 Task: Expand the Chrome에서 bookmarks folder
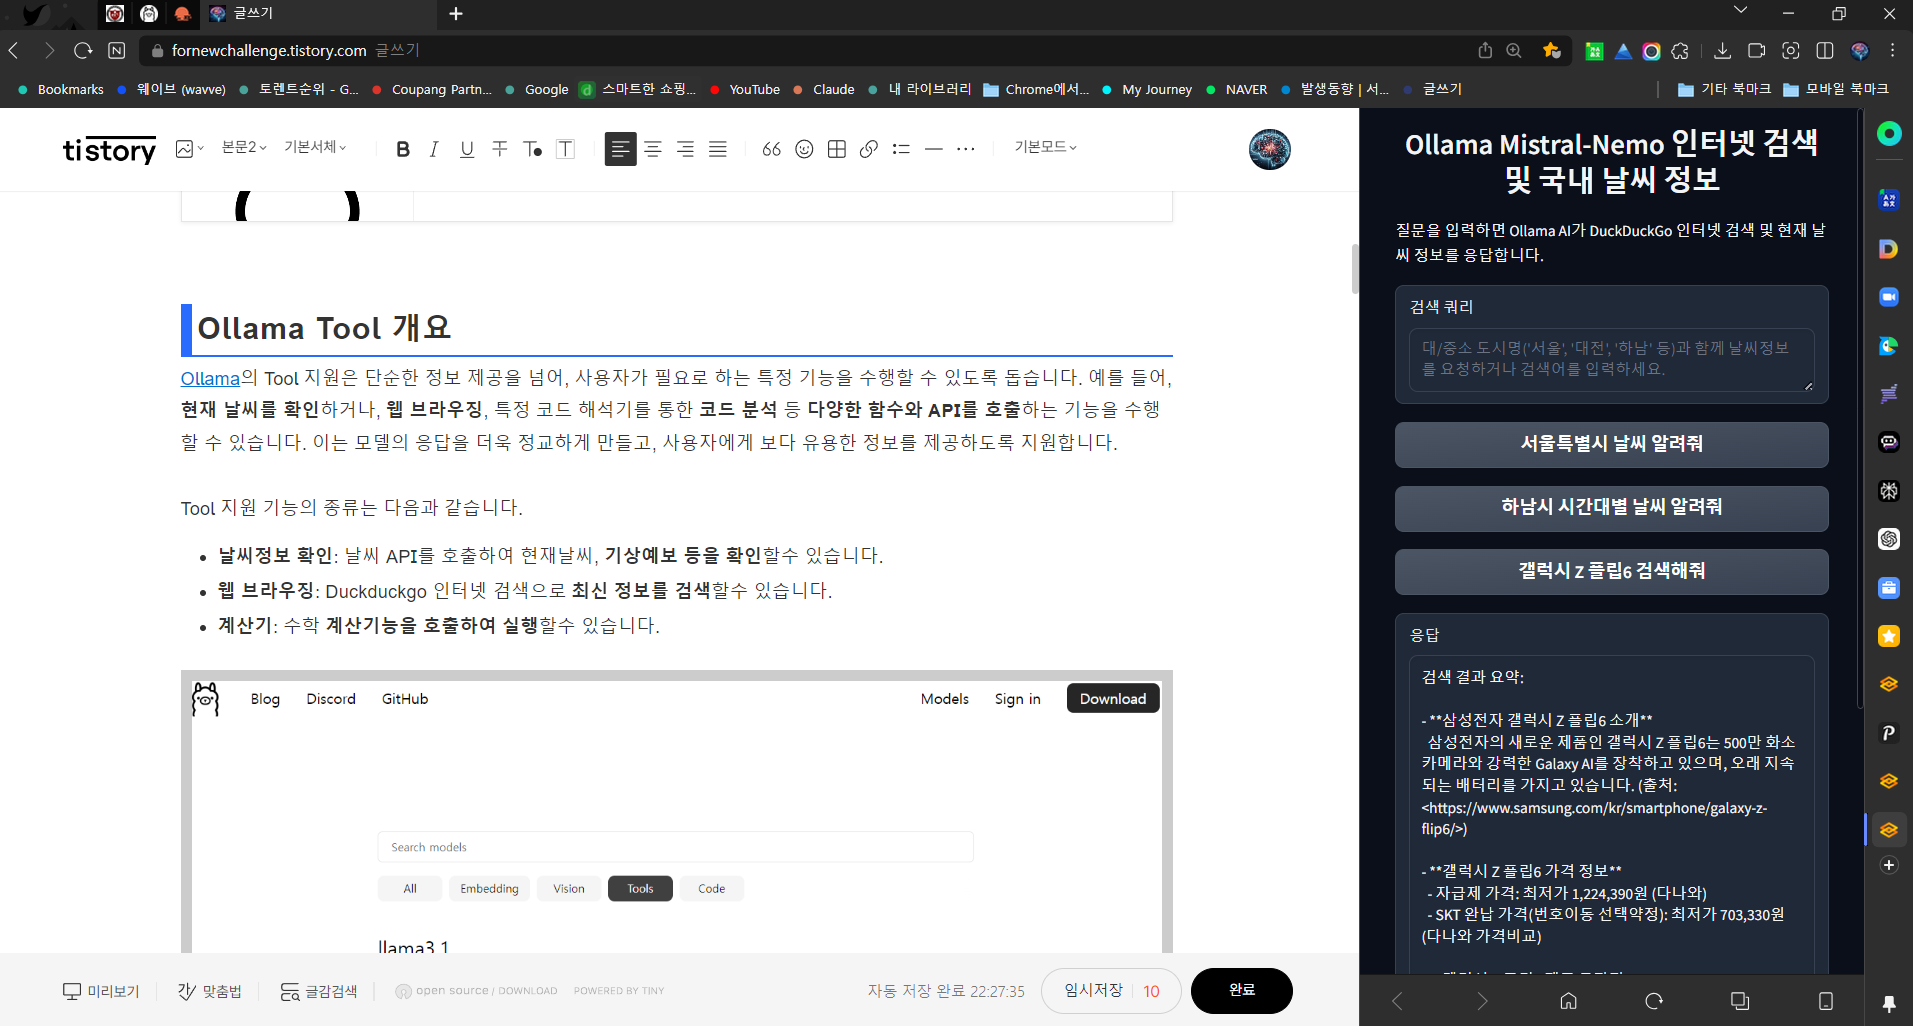click(x=1036, y=89)
